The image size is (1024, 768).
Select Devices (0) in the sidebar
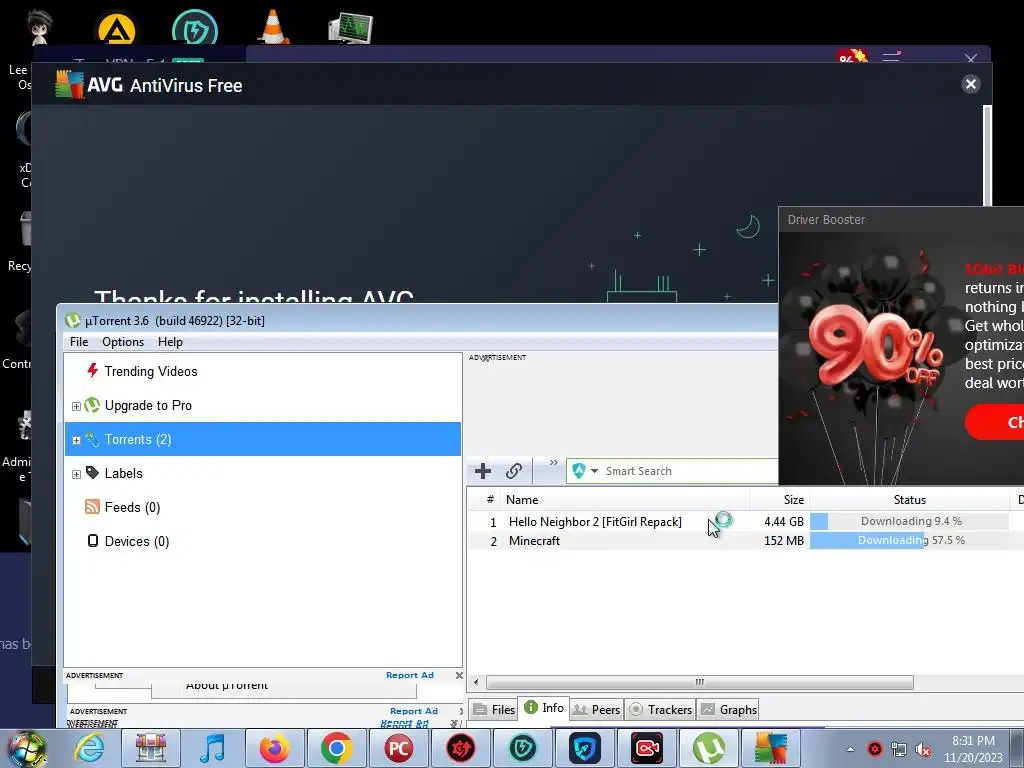pyautogui.click(x=136, y=541)
